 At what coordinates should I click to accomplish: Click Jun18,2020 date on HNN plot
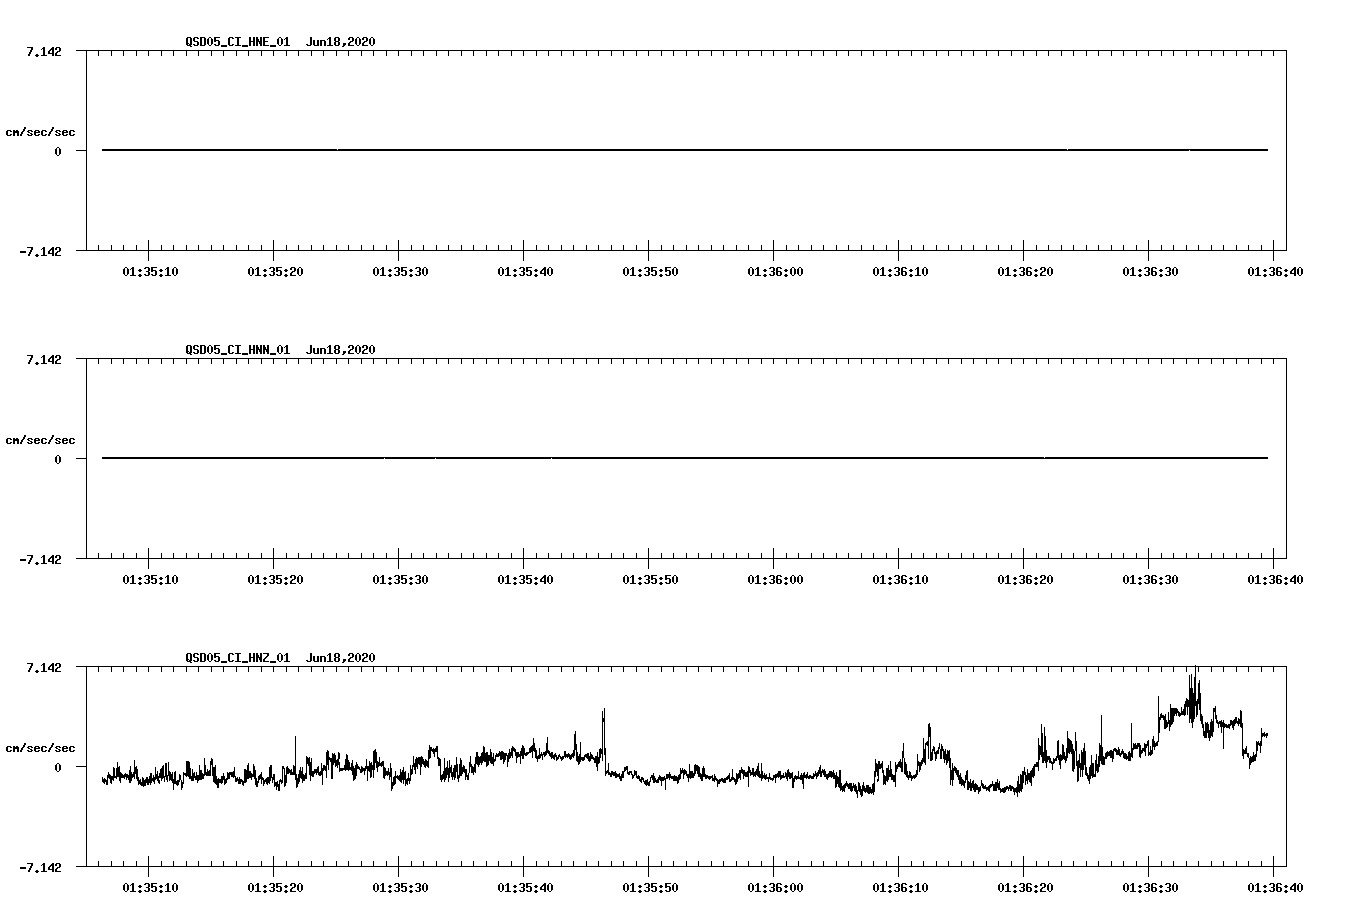coord(341,350)
